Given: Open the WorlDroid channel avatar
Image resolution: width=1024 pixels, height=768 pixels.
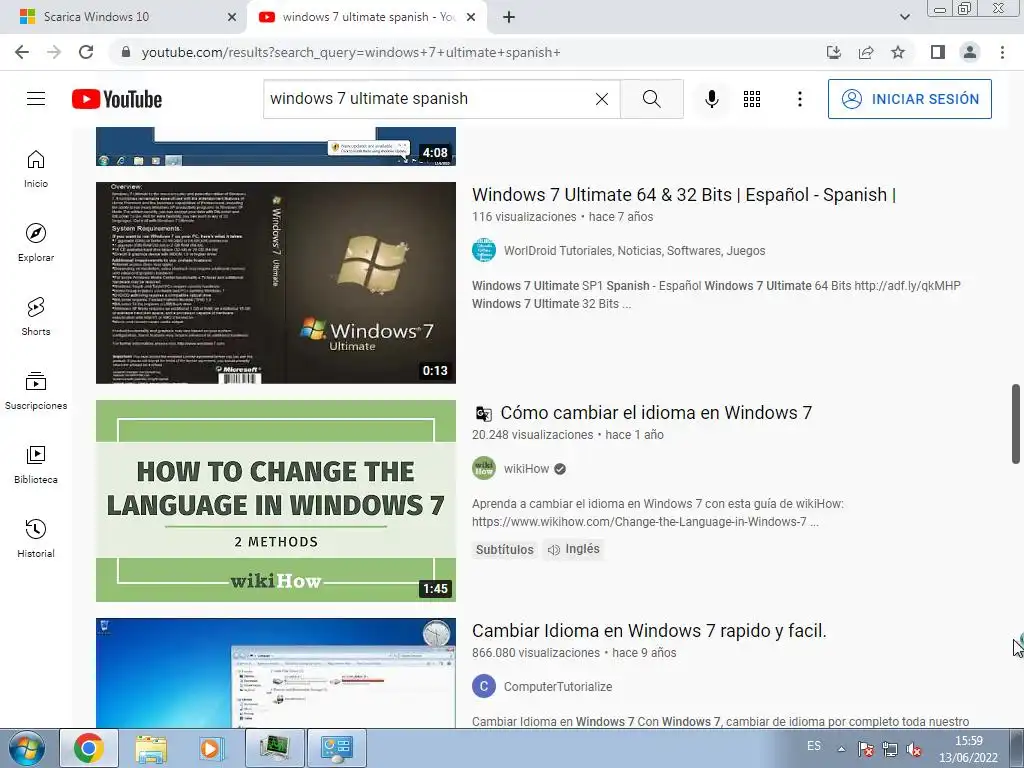Looking at the screenshot, I should 484,250.
